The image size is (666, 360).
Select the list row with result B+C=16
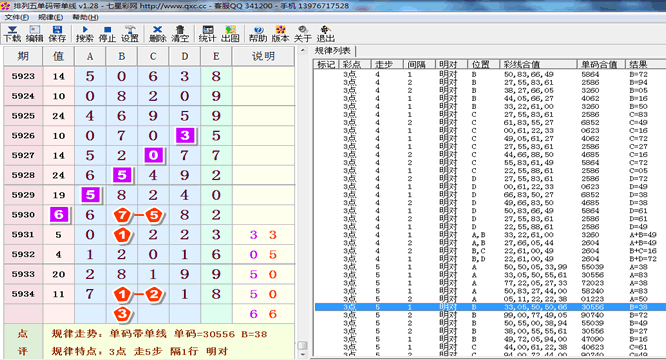(x=490, y=251)
